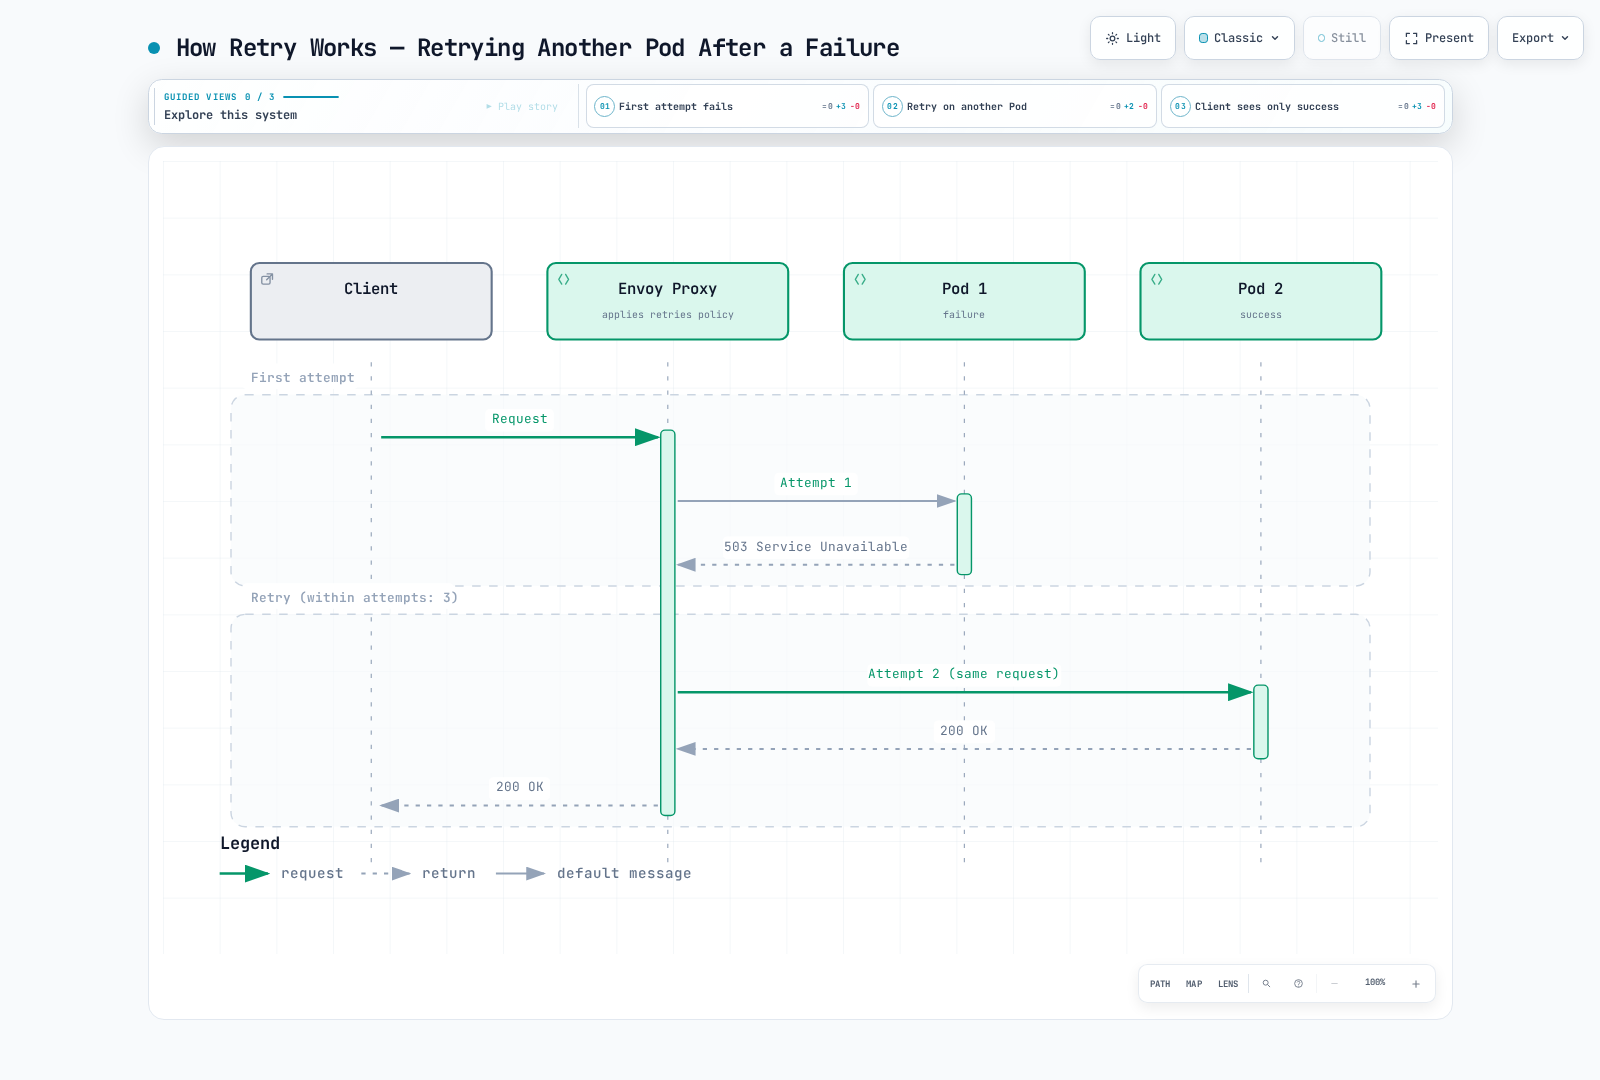Click the 200 OK label returning to Client

point(520,787)
